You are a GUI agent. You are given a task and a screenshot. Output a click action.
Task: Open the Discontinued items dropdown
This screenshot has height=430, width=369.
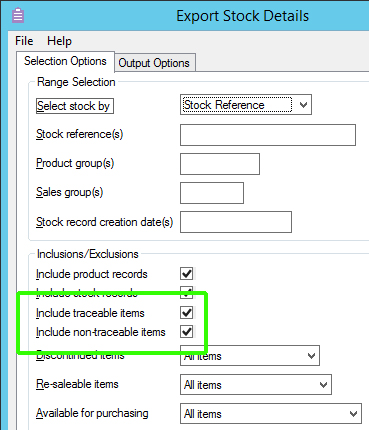(250, 356)
